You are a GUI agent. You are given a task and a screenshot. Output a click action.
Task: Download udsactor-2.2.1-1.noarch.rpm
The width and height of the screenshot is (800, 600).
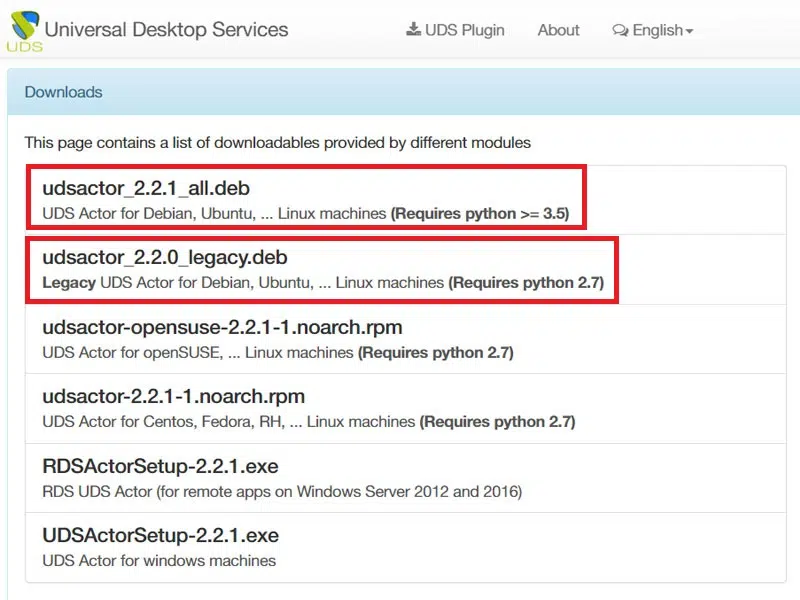173,396
